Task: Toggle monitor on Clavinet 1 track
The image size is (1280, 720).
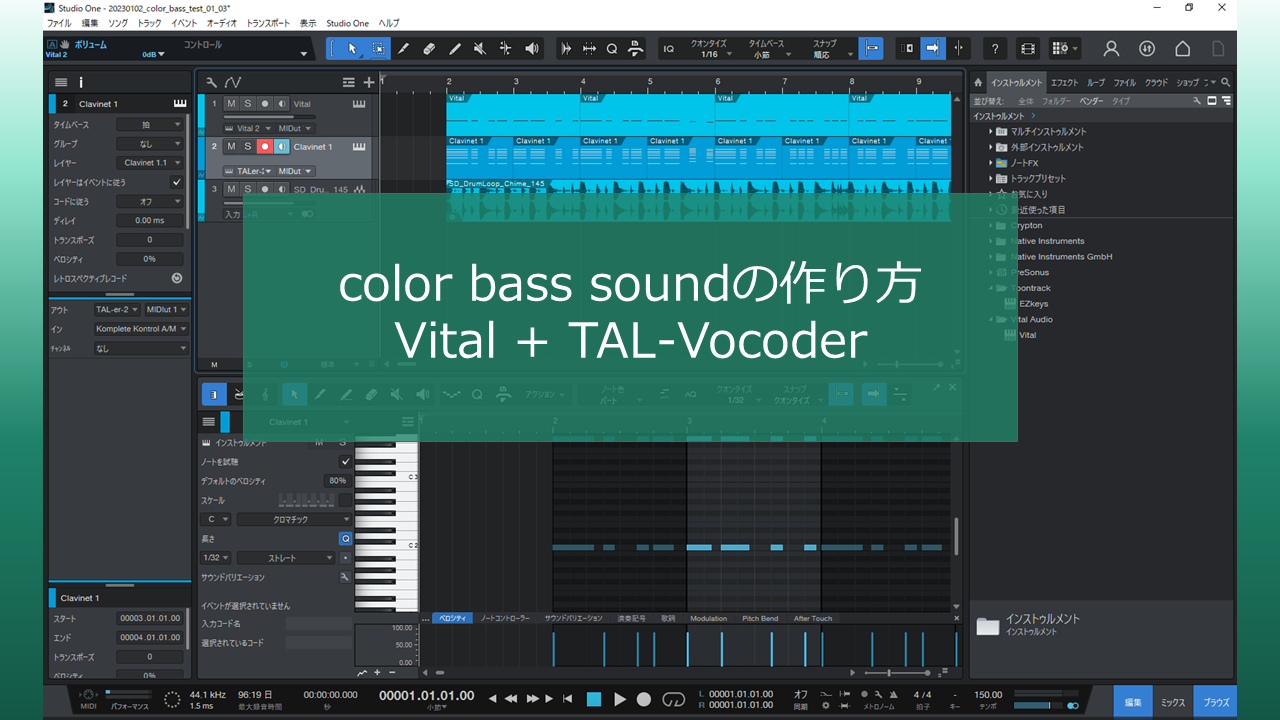Action: click(282, 146)
